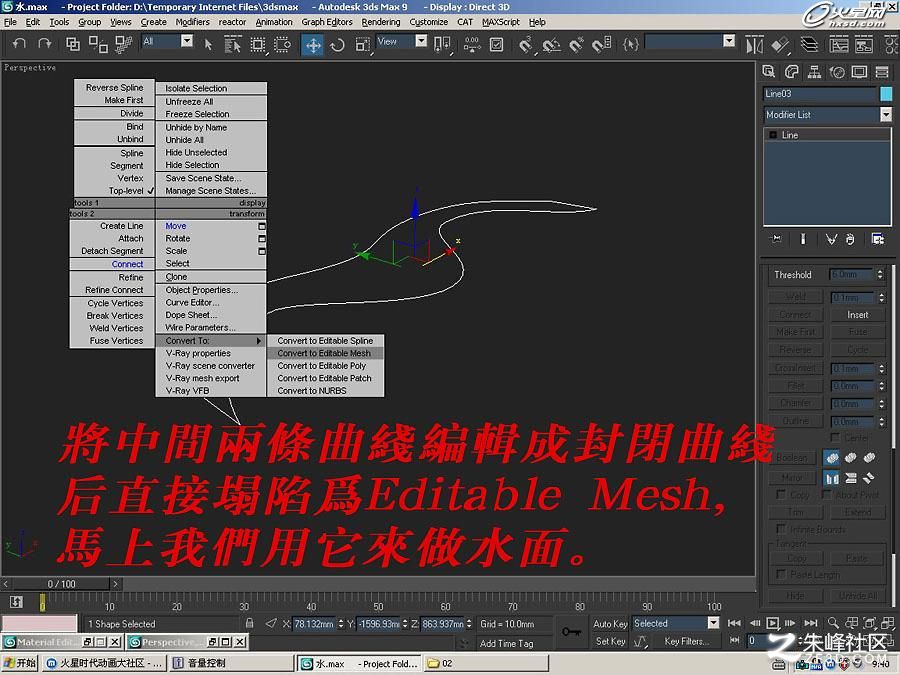Click the Redo arrow in the main toolbar

tap(44, 44)
